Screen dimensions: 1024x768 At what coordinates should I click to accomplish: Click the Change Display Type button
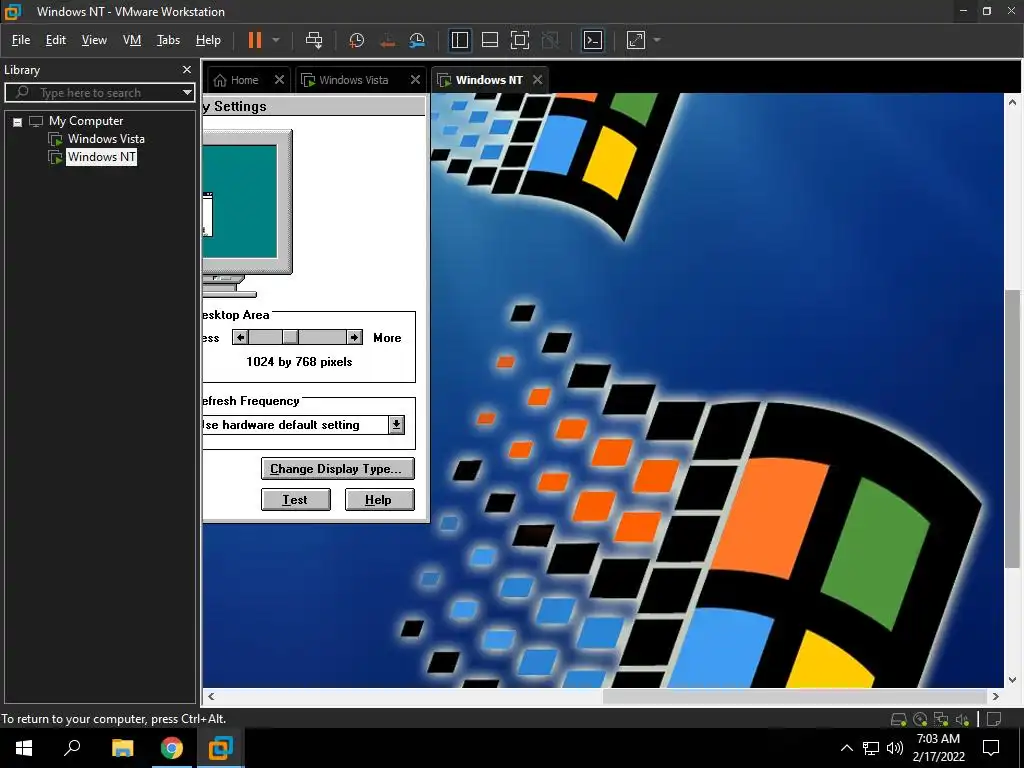tap(338, 469)
